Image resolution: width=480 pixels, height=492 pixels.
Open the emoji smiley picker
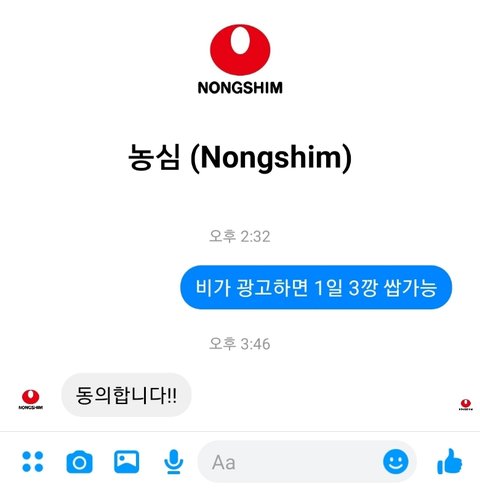[x=396, y=462]
